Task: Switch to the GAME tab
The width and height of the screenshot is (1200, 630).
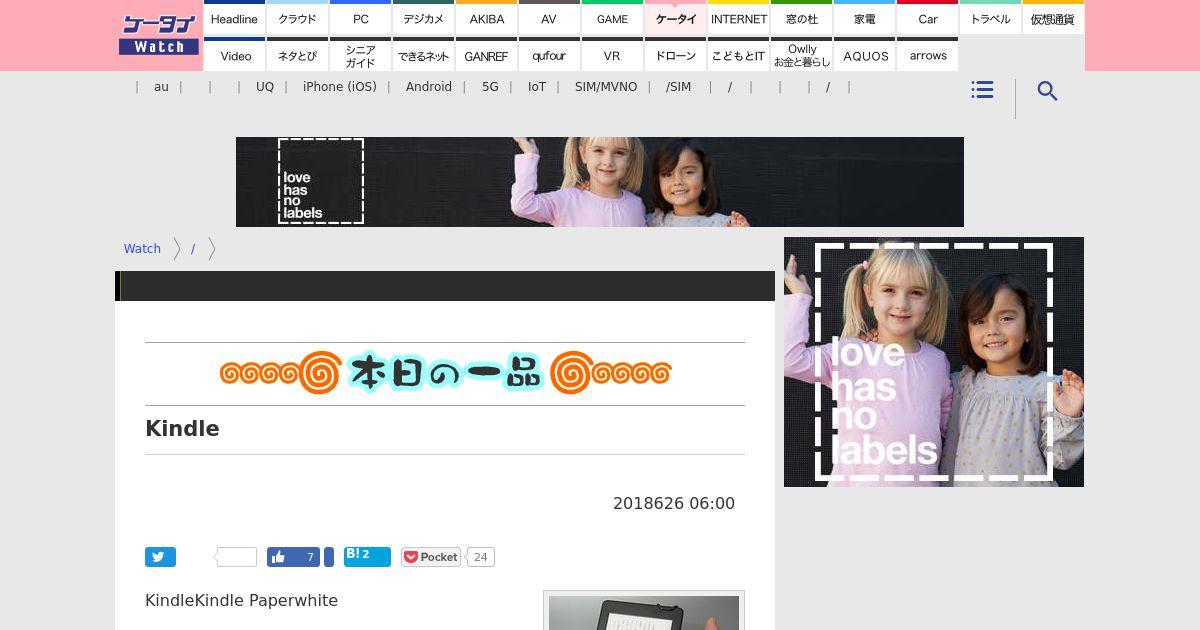Action: tap(612, 17)
